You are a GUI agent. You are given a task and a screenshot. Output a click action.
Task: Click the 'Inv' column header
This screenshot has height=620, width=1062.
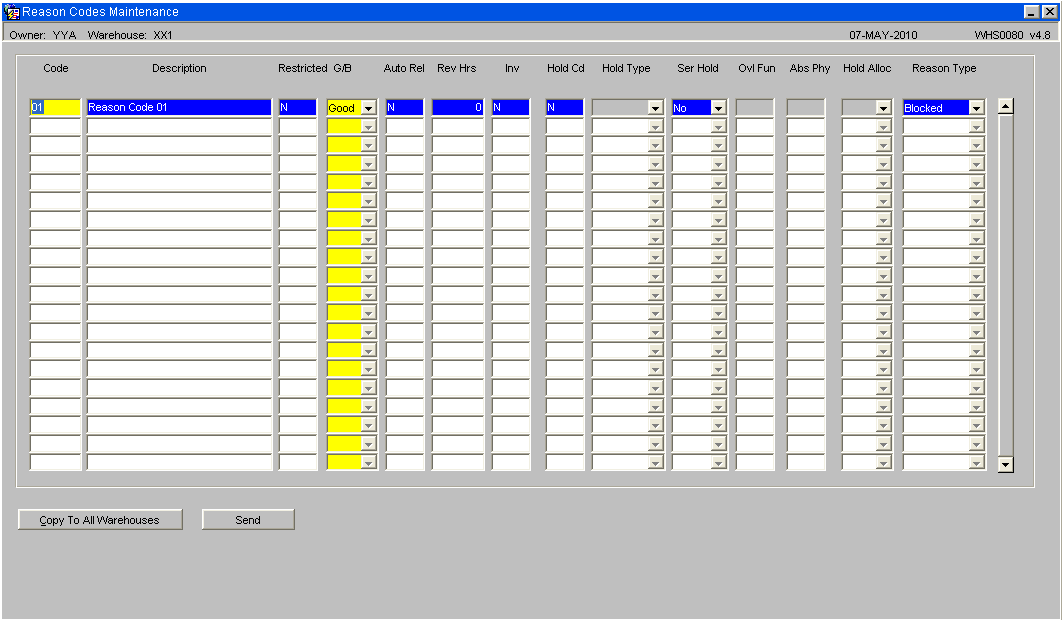(512, 68)
